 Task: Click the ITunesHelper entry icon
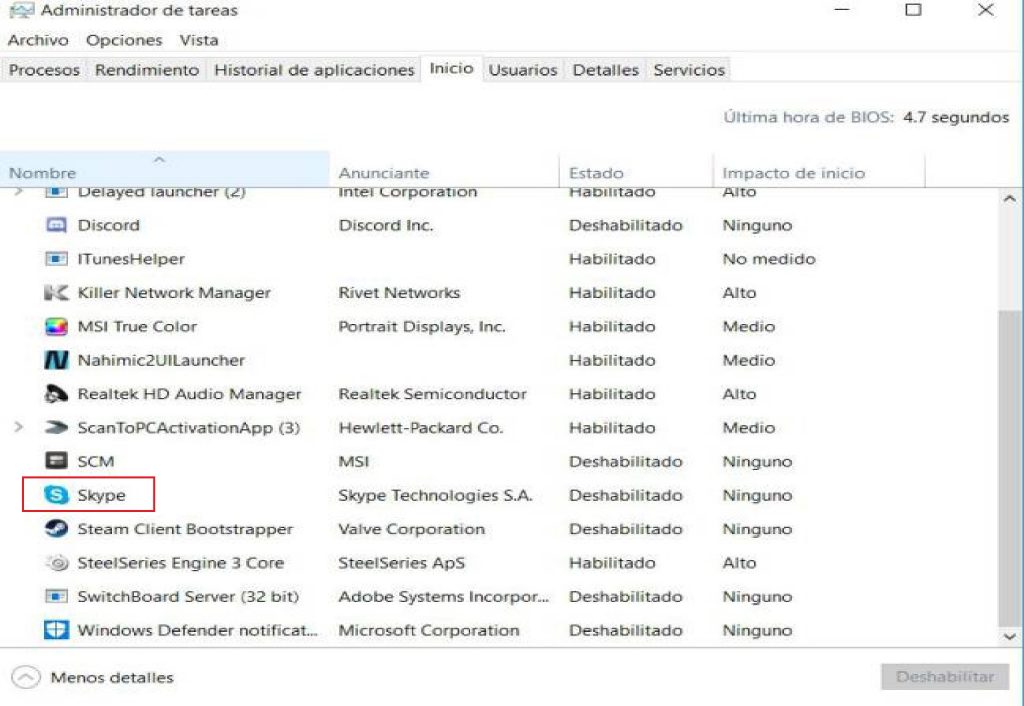(x=56, y=259)
